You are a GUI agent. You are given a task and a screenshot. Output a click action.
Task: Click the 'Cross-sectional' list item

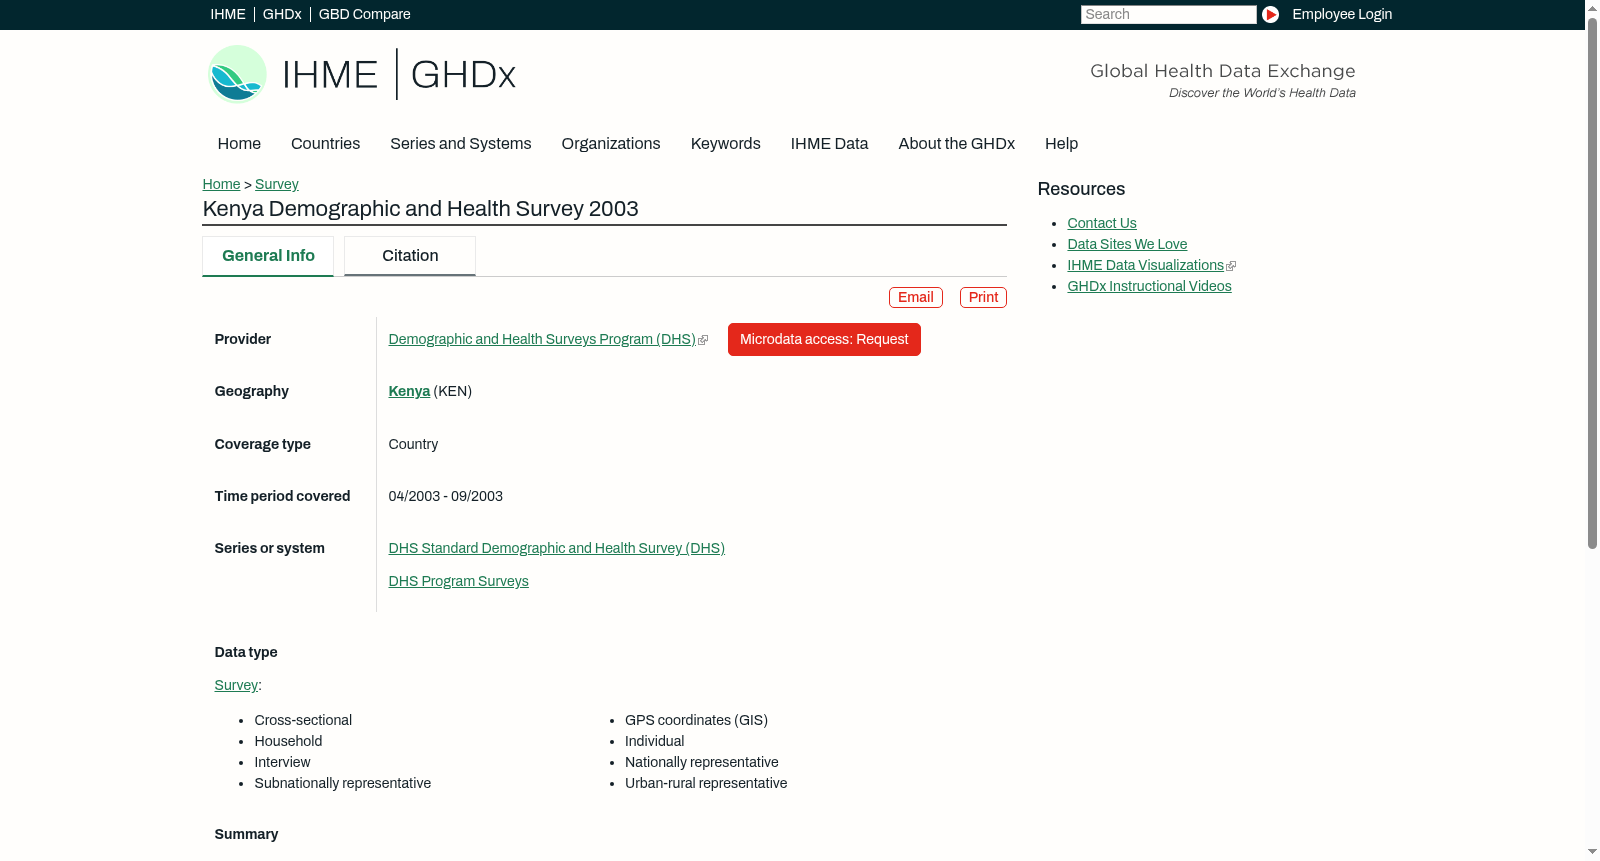tap(303, 721)
